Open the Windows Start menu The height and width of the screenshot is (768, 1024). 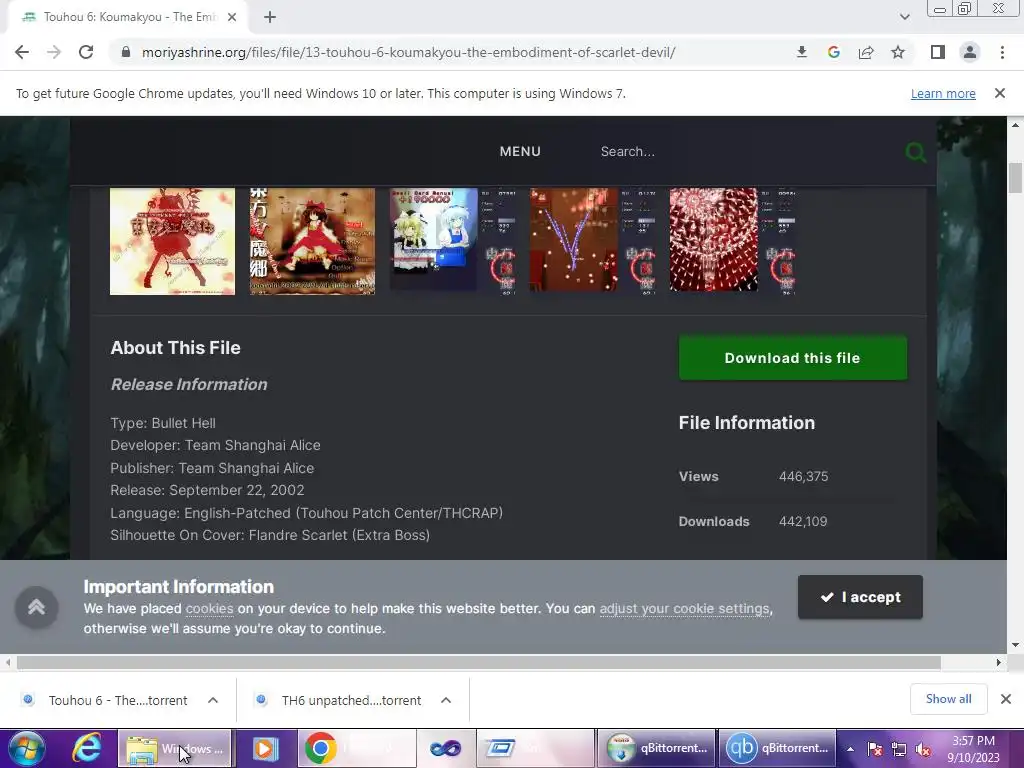[26, 748]
